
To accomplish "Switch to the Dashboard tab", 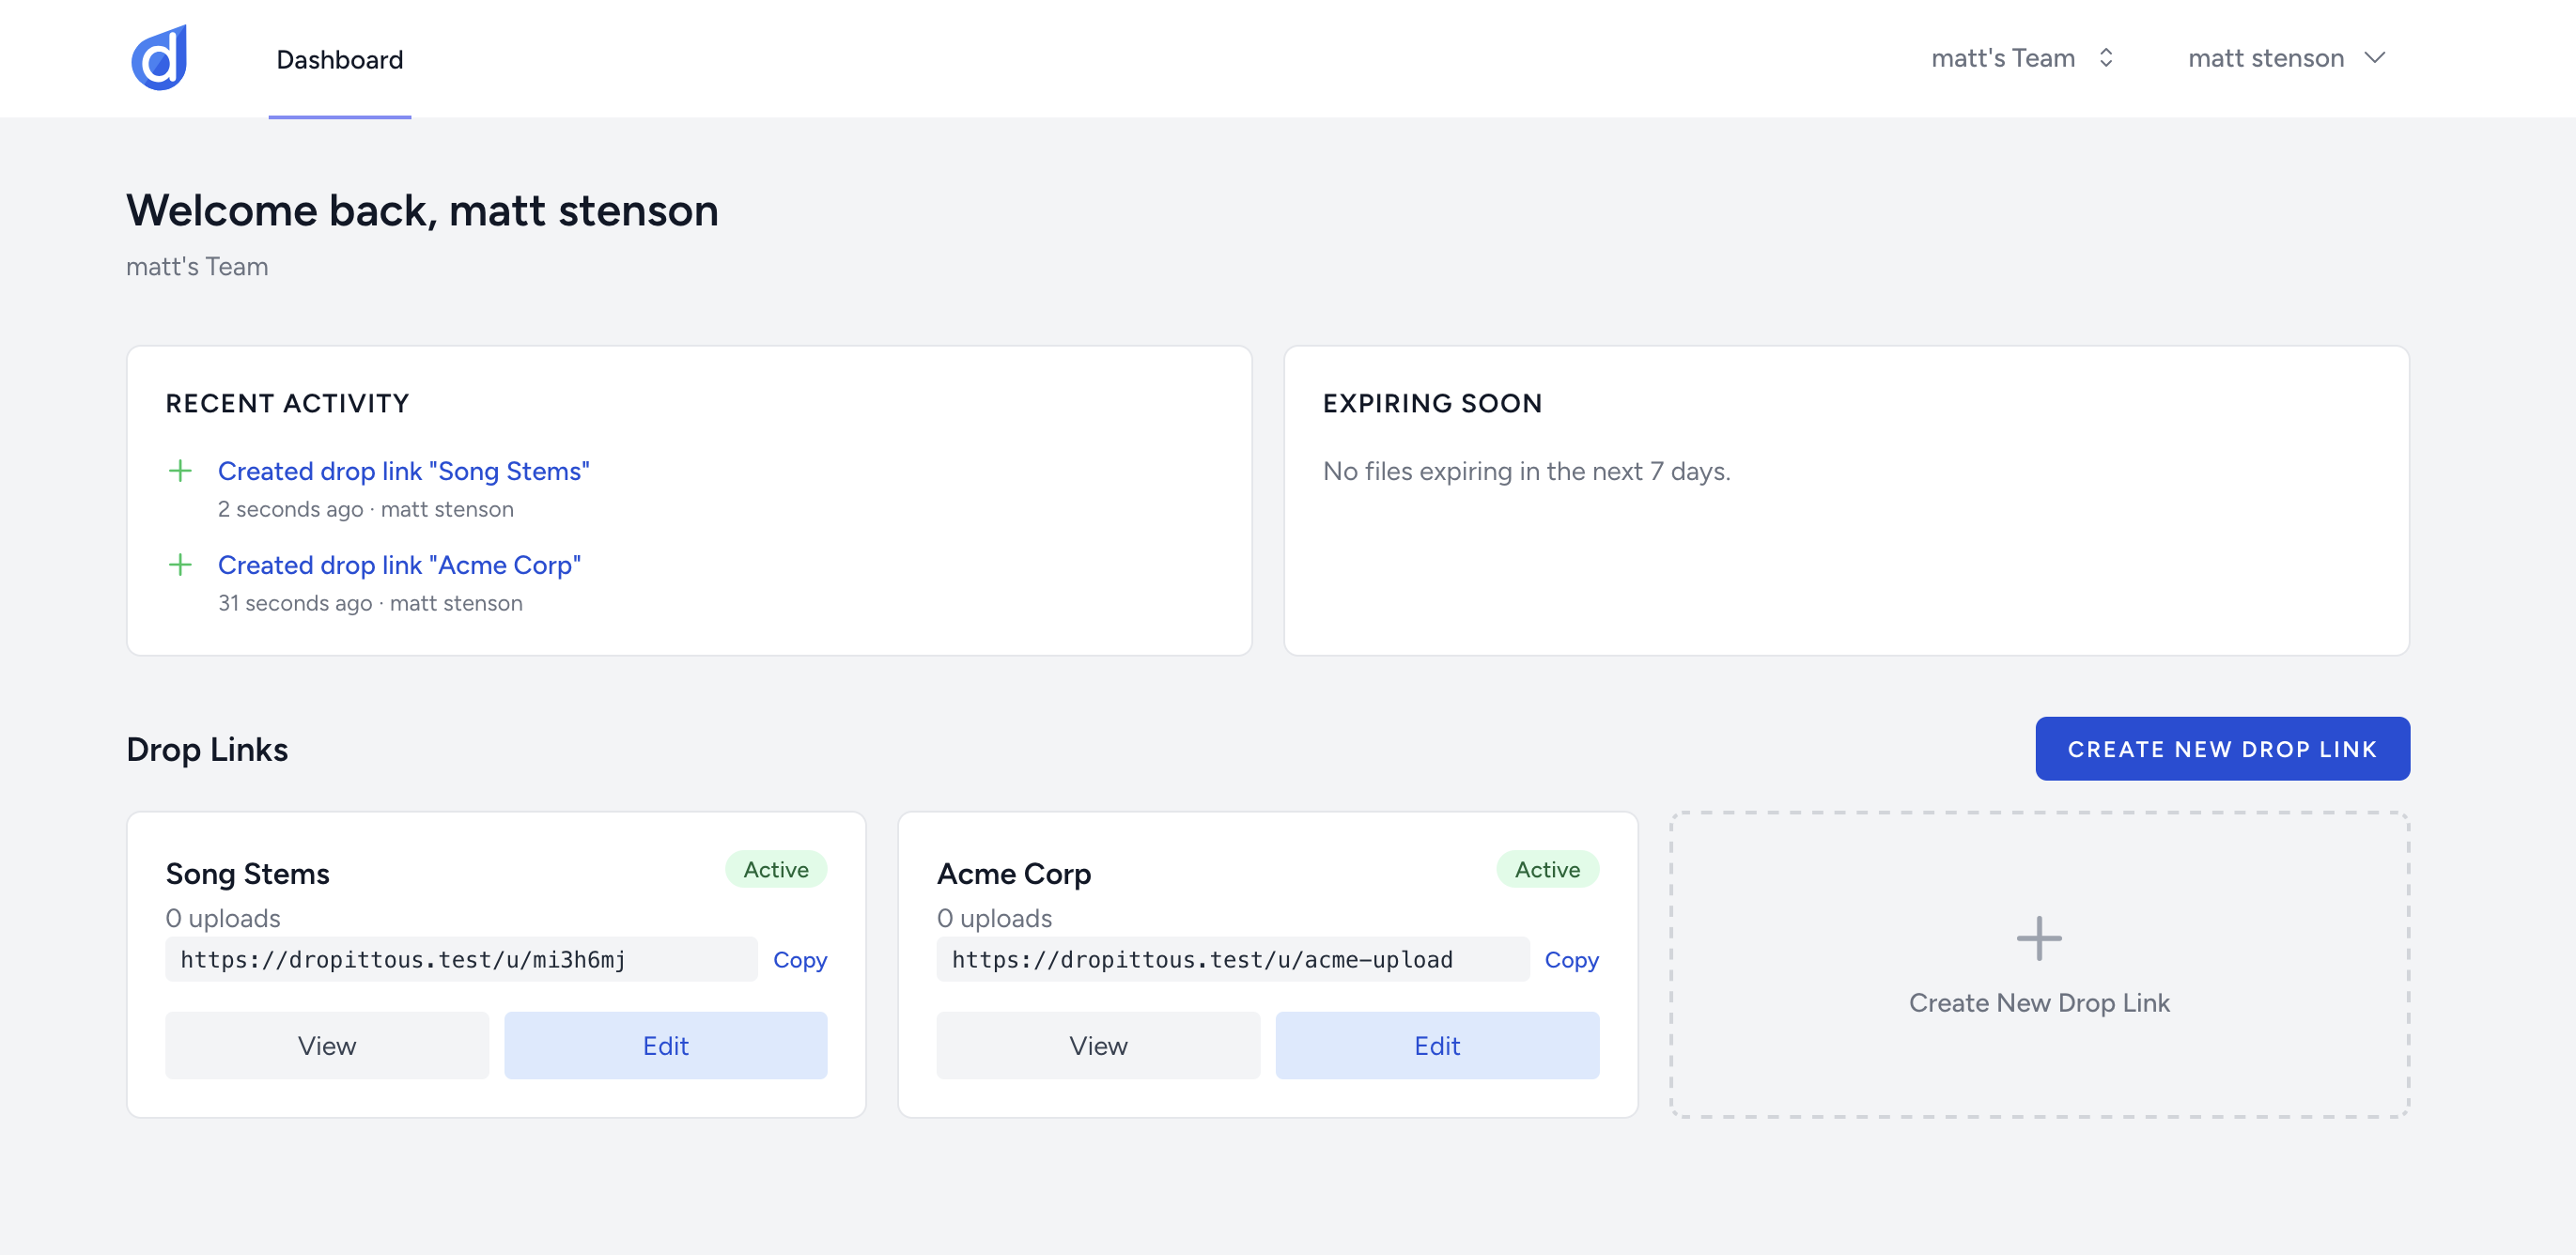I will tap(339, 60).
